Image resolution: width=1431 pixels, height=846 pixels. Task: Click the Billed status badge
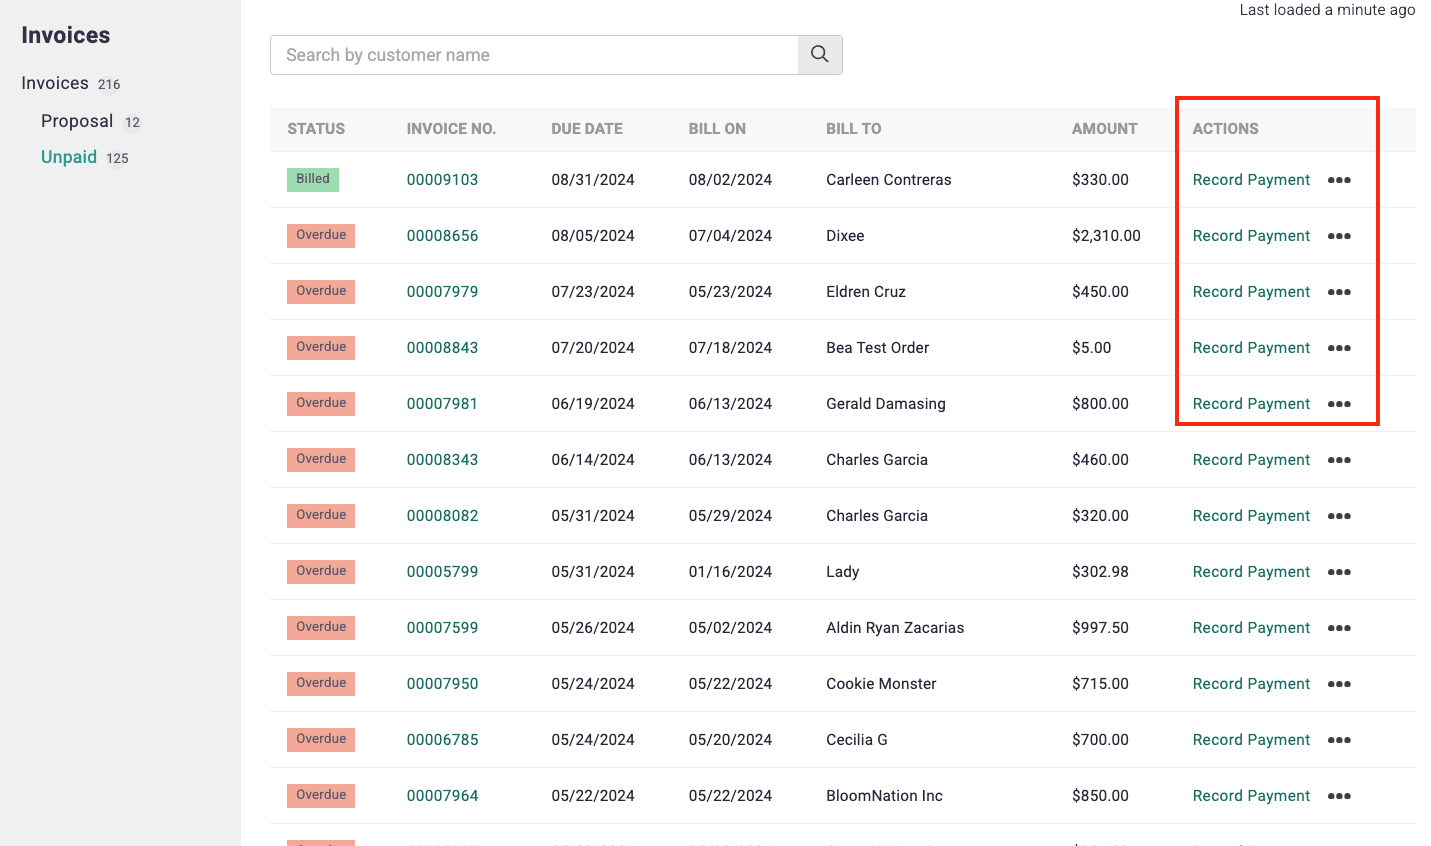click(313, 179)
